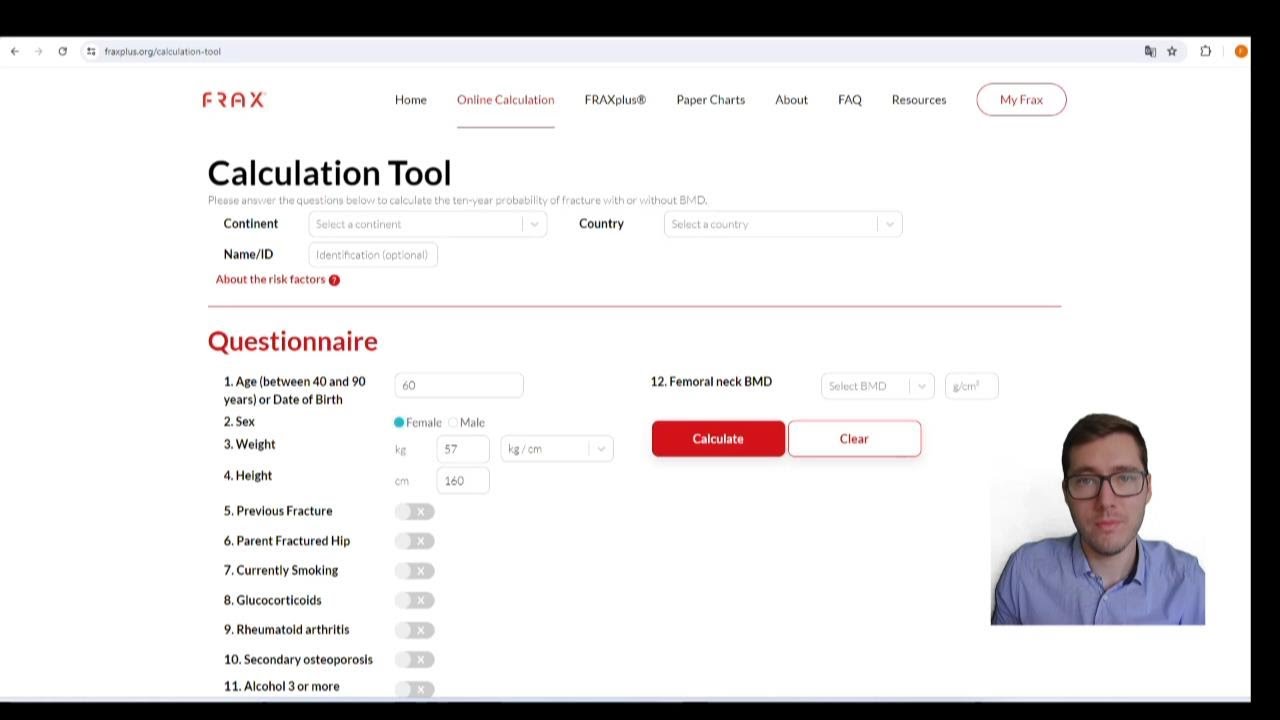The width and height of the screenshot is (1280, 720).
Task: Enable the Glucocorticoids switch
Action: 415,600
